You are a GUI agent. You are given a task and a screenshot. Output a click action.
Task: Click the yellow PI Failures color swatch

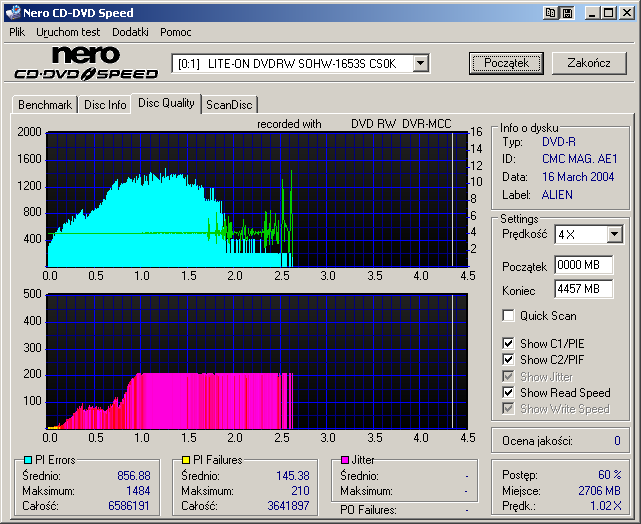tap(186, 460)
